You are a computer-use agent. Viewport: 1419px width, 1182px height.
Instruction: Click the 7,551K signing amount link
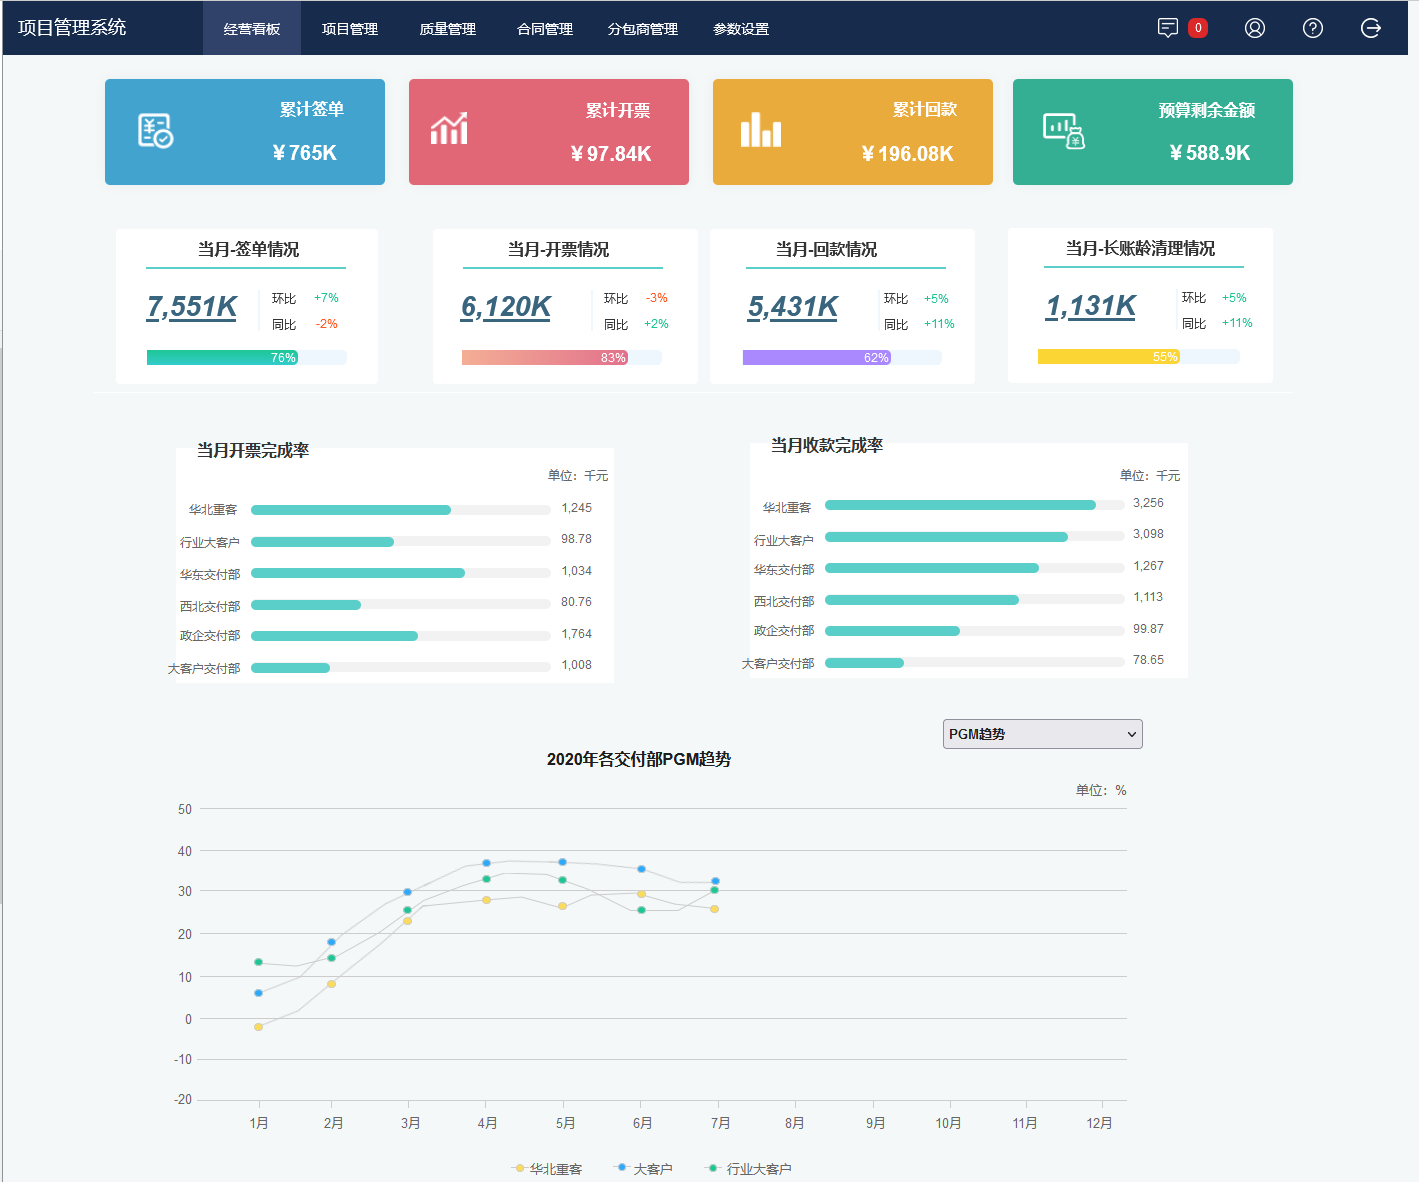[x=192, y=307]
